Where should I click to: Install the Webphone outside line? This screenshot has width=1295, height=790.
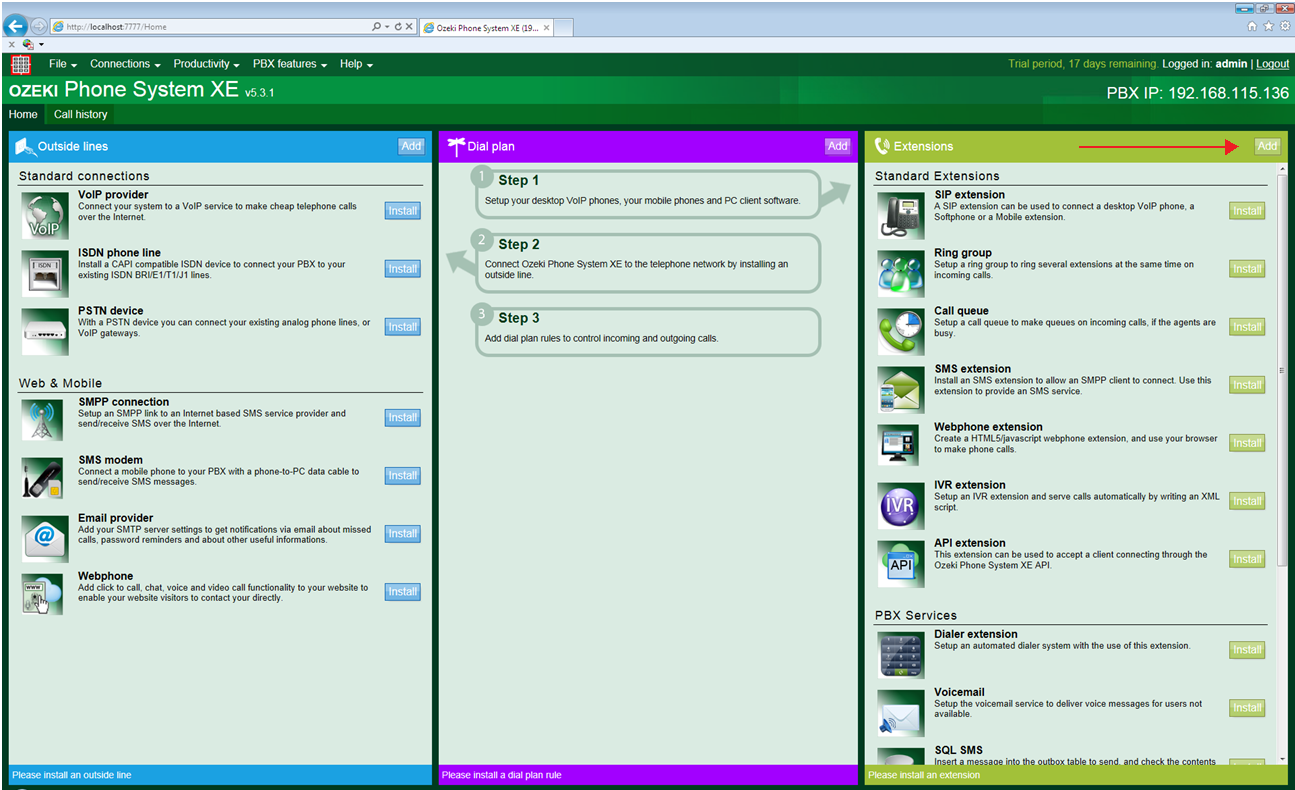tap(403, 592)
